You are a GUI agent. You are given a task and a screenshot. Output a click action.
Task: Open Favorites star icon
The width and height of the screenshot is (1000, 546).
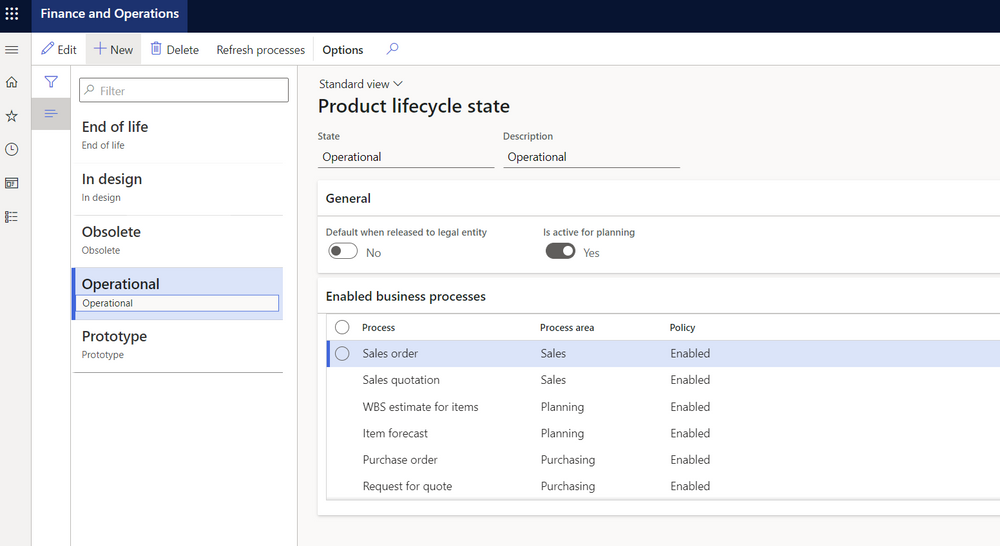click(x=12, y=116)
